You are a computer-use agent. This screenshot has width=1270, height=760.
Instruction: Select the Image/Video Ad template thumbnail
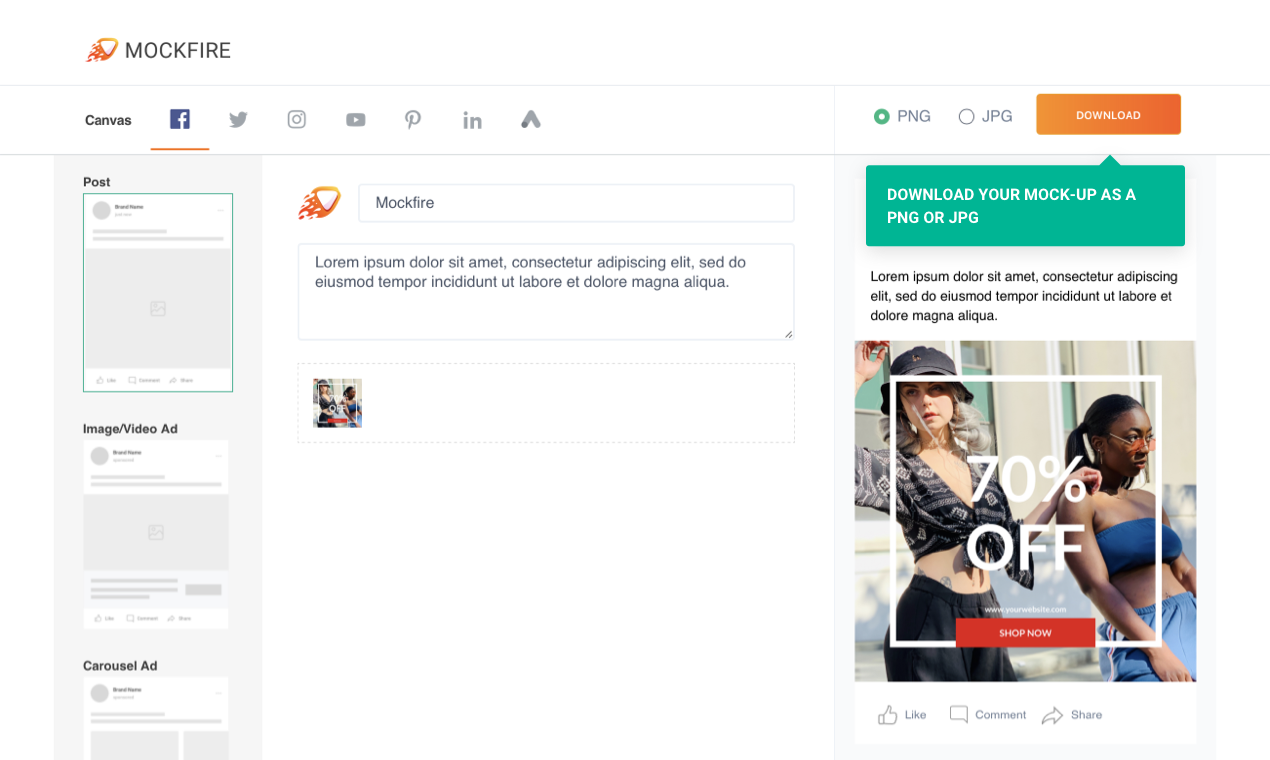pyautogui.click(x=156, y=534)
